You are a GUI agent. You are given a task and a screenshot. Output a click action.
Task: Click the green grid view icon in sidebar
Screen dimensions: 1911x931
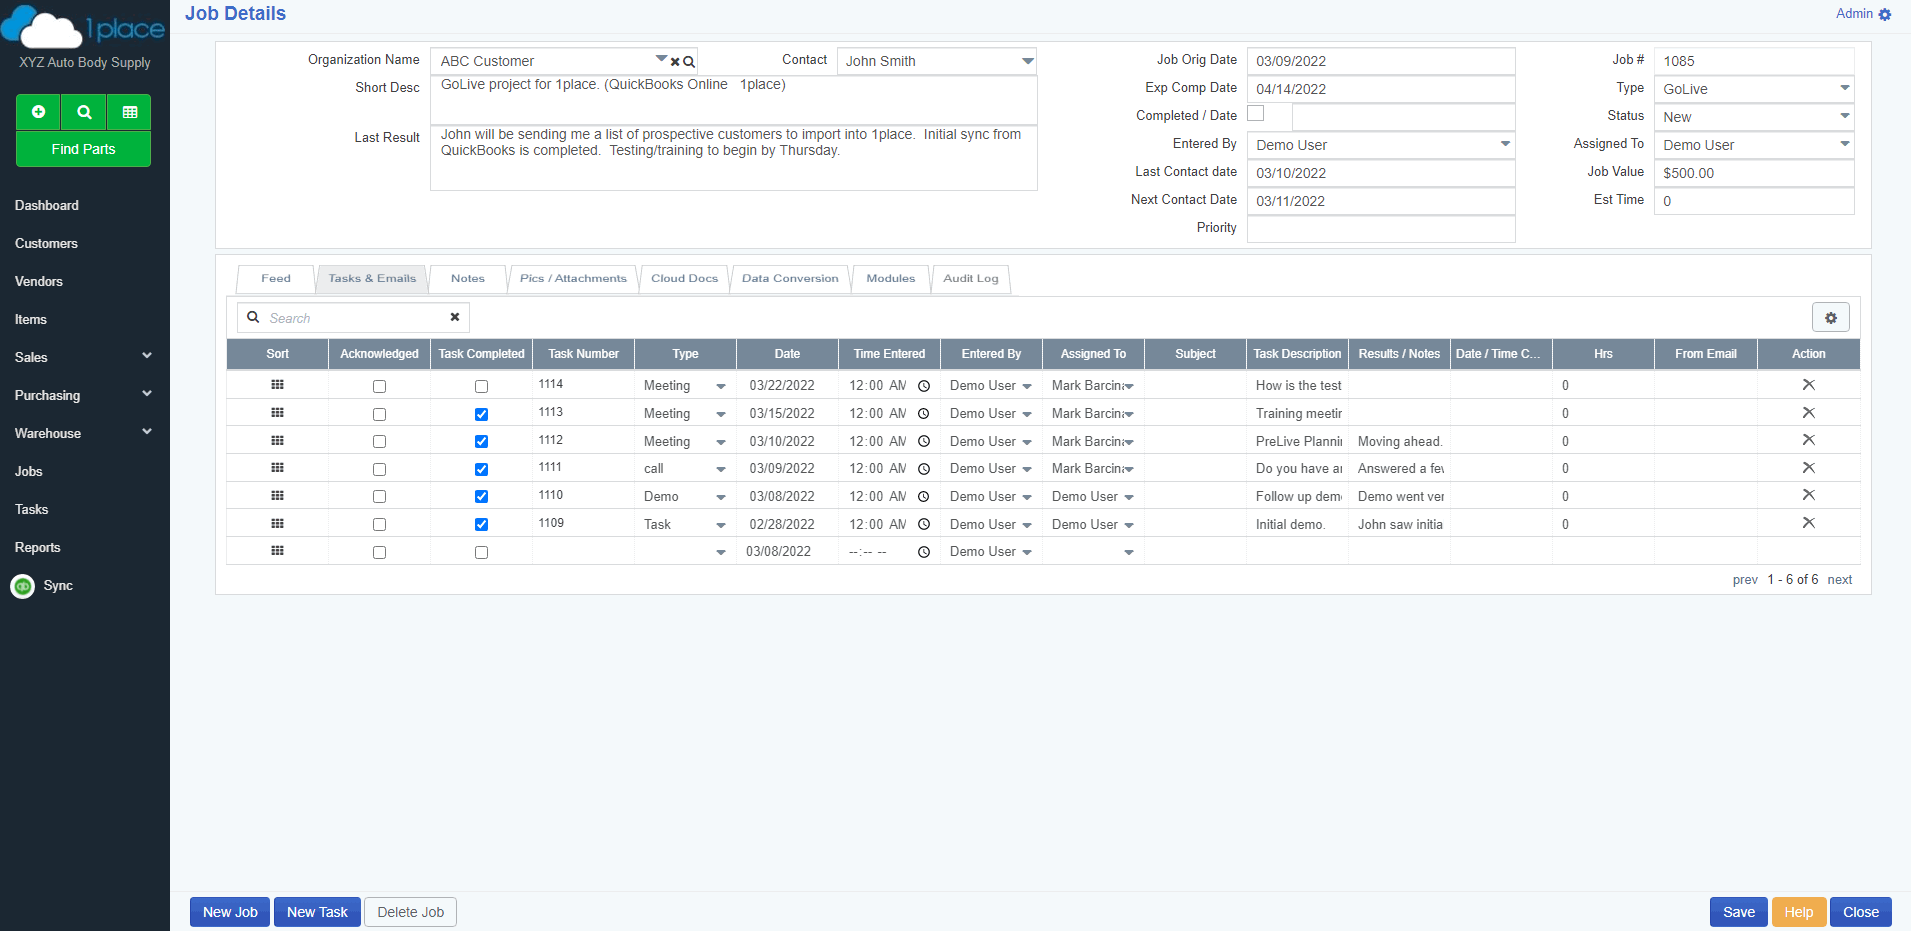pos(129,112)
